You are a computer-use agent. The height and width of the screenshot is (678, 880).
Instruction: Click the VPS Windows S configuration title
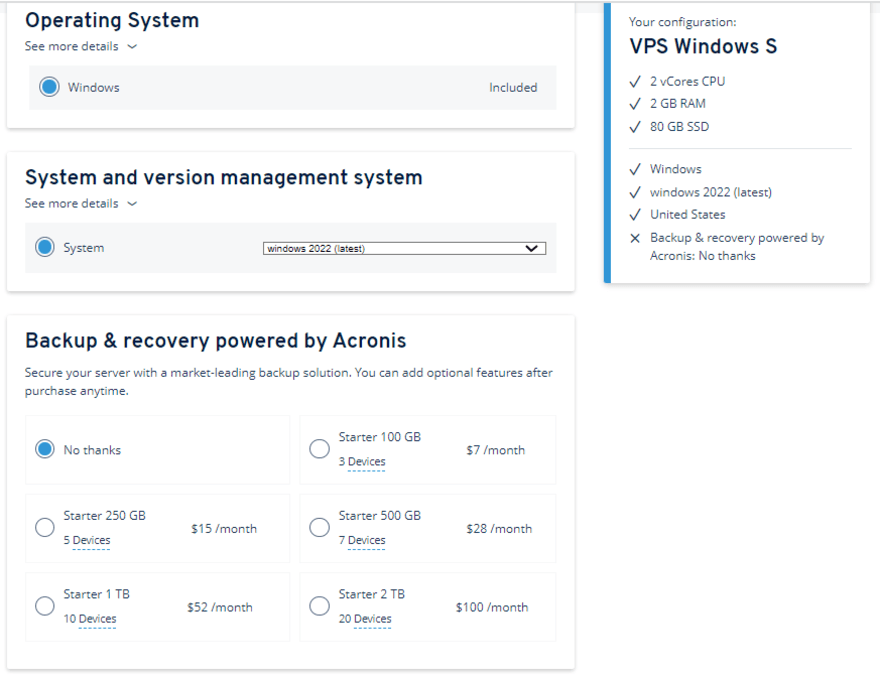click(703, 46)
